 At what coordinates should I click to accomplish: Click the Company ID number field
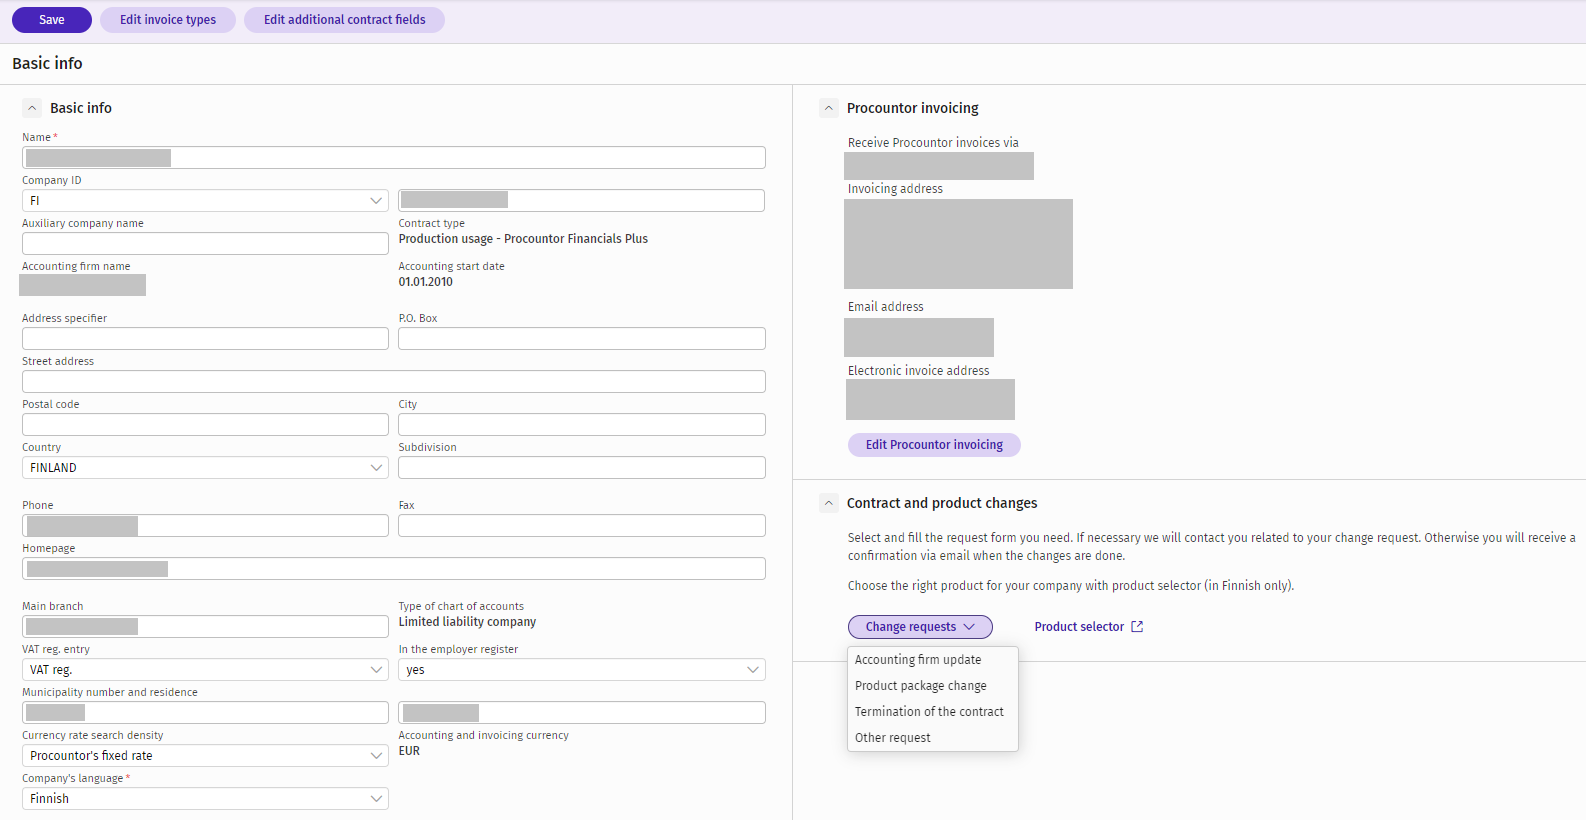tap(582, 201)
